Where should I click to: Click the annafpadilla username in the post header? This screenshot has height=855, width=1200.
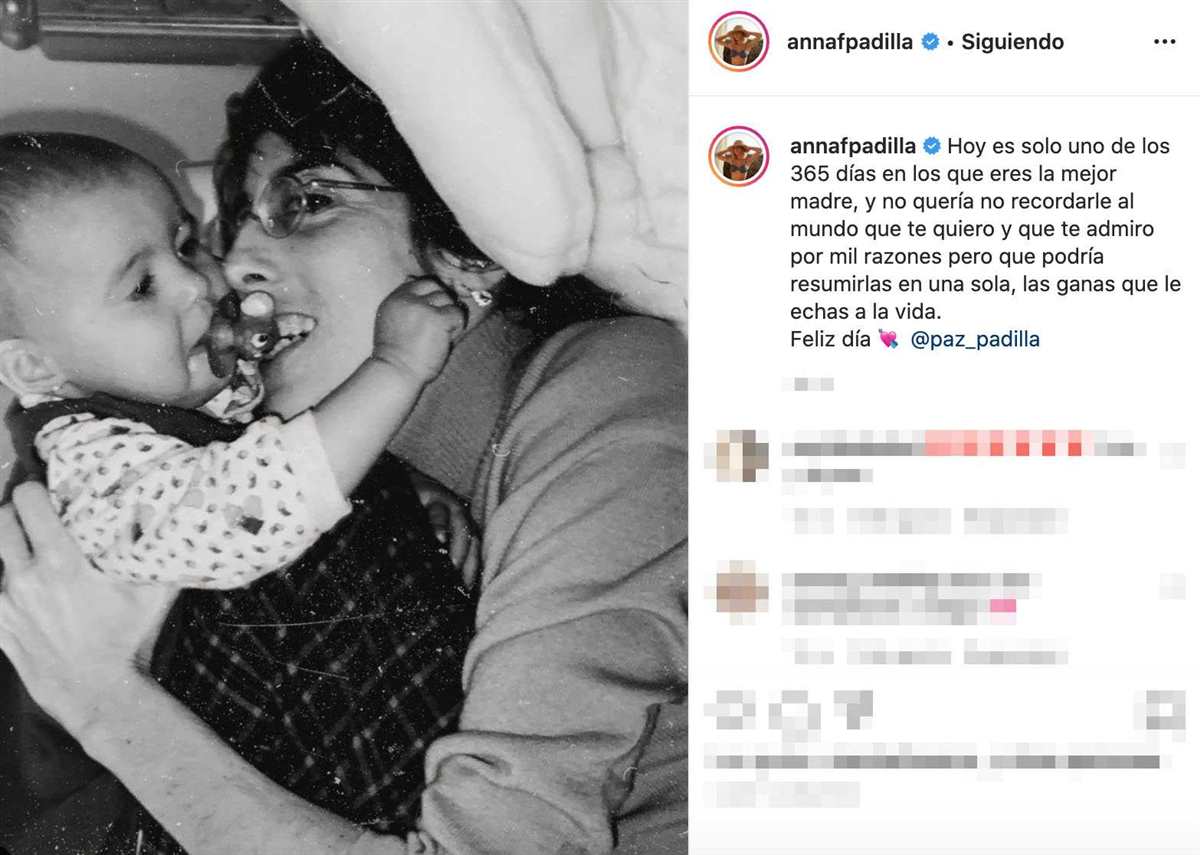click(850, 42)
